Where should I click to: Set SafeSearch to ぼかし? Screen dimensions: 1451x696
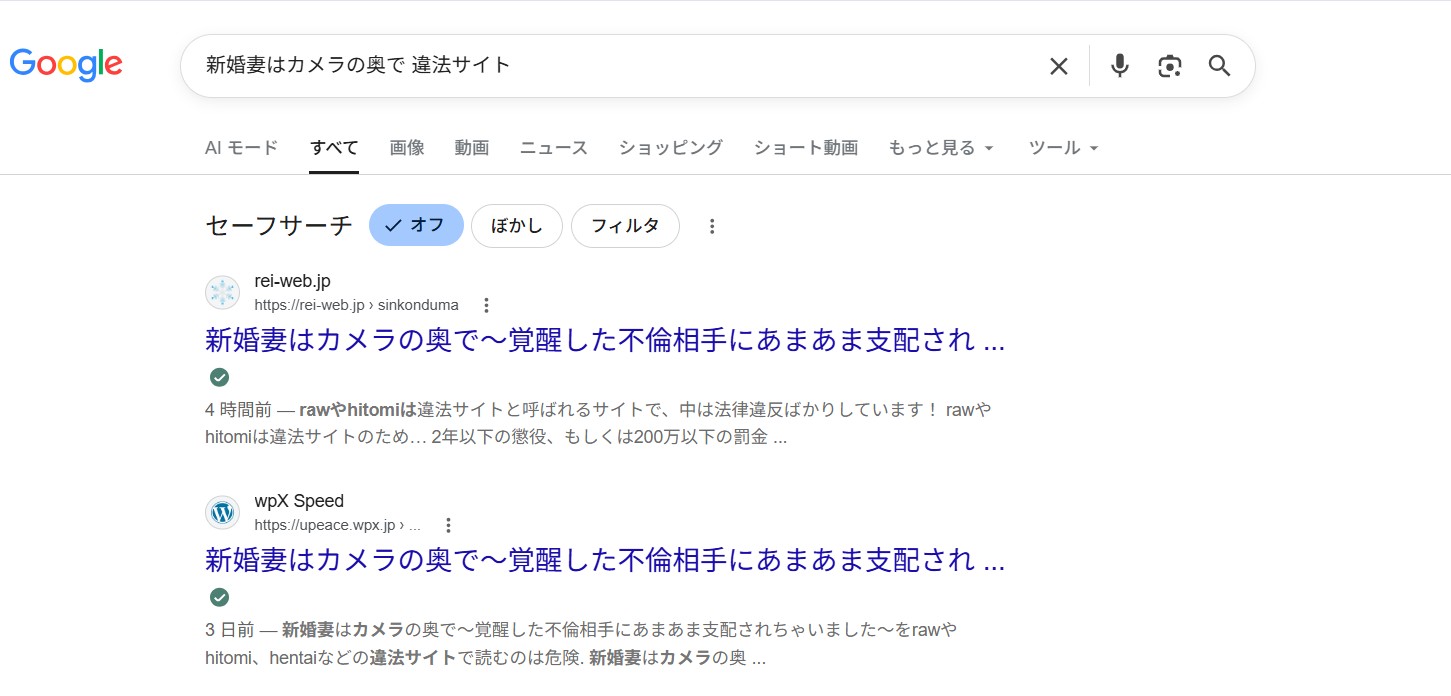(517, 225)
